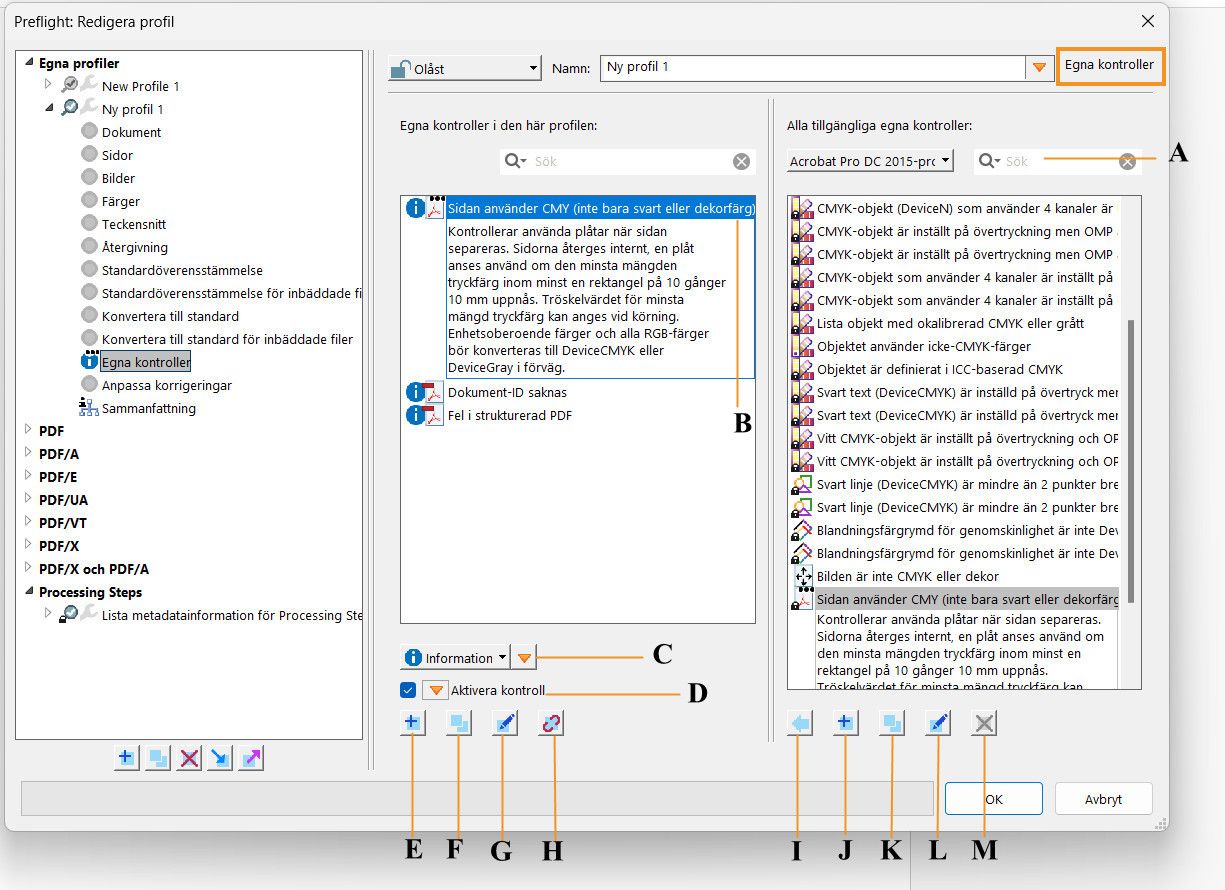Screen dimensions: 1225x890
Task: Click the orange arrow before Aktivera kontroll
Action: point(435,690)
